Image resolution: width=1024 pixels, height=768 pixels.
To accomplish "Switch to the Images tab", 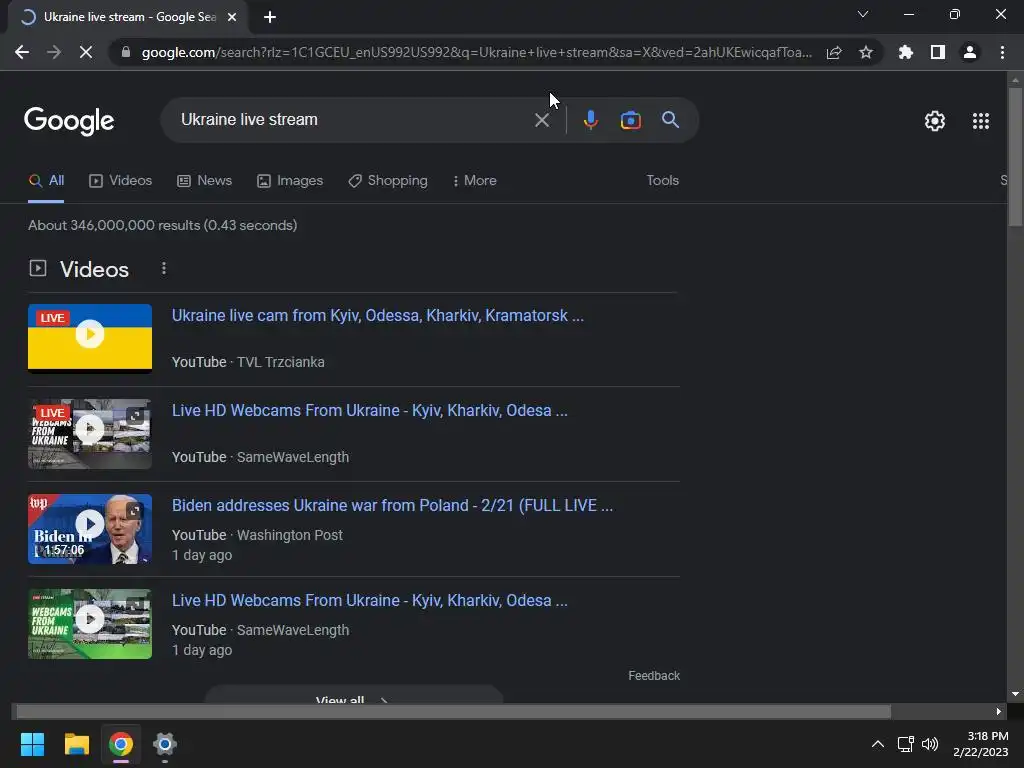I will pyautogui.click(x=290, y=181).
